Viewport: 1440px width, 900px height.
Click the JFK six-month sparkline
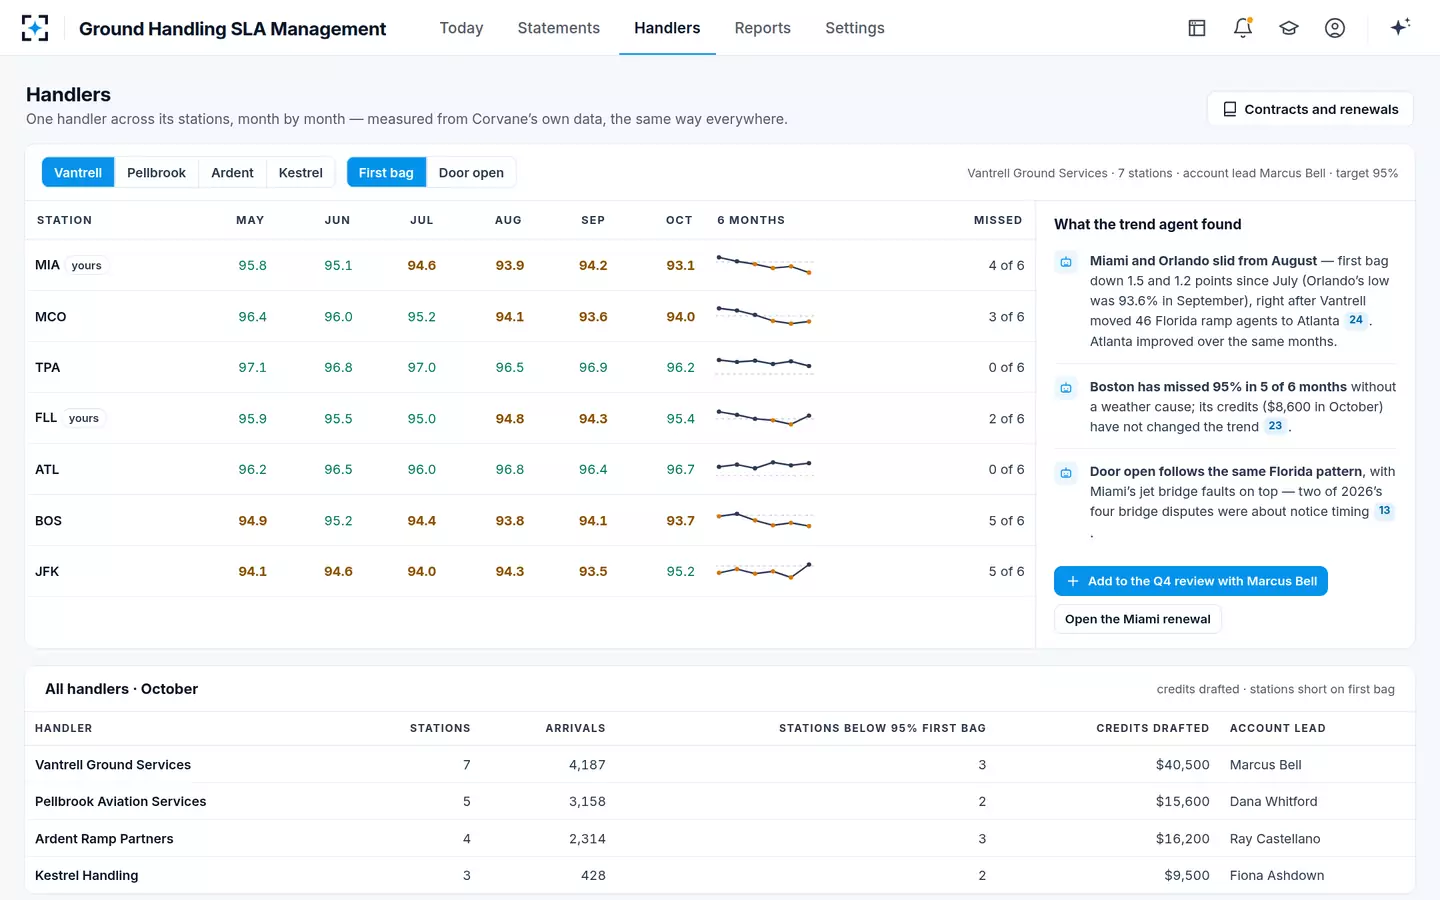(765, 571)
